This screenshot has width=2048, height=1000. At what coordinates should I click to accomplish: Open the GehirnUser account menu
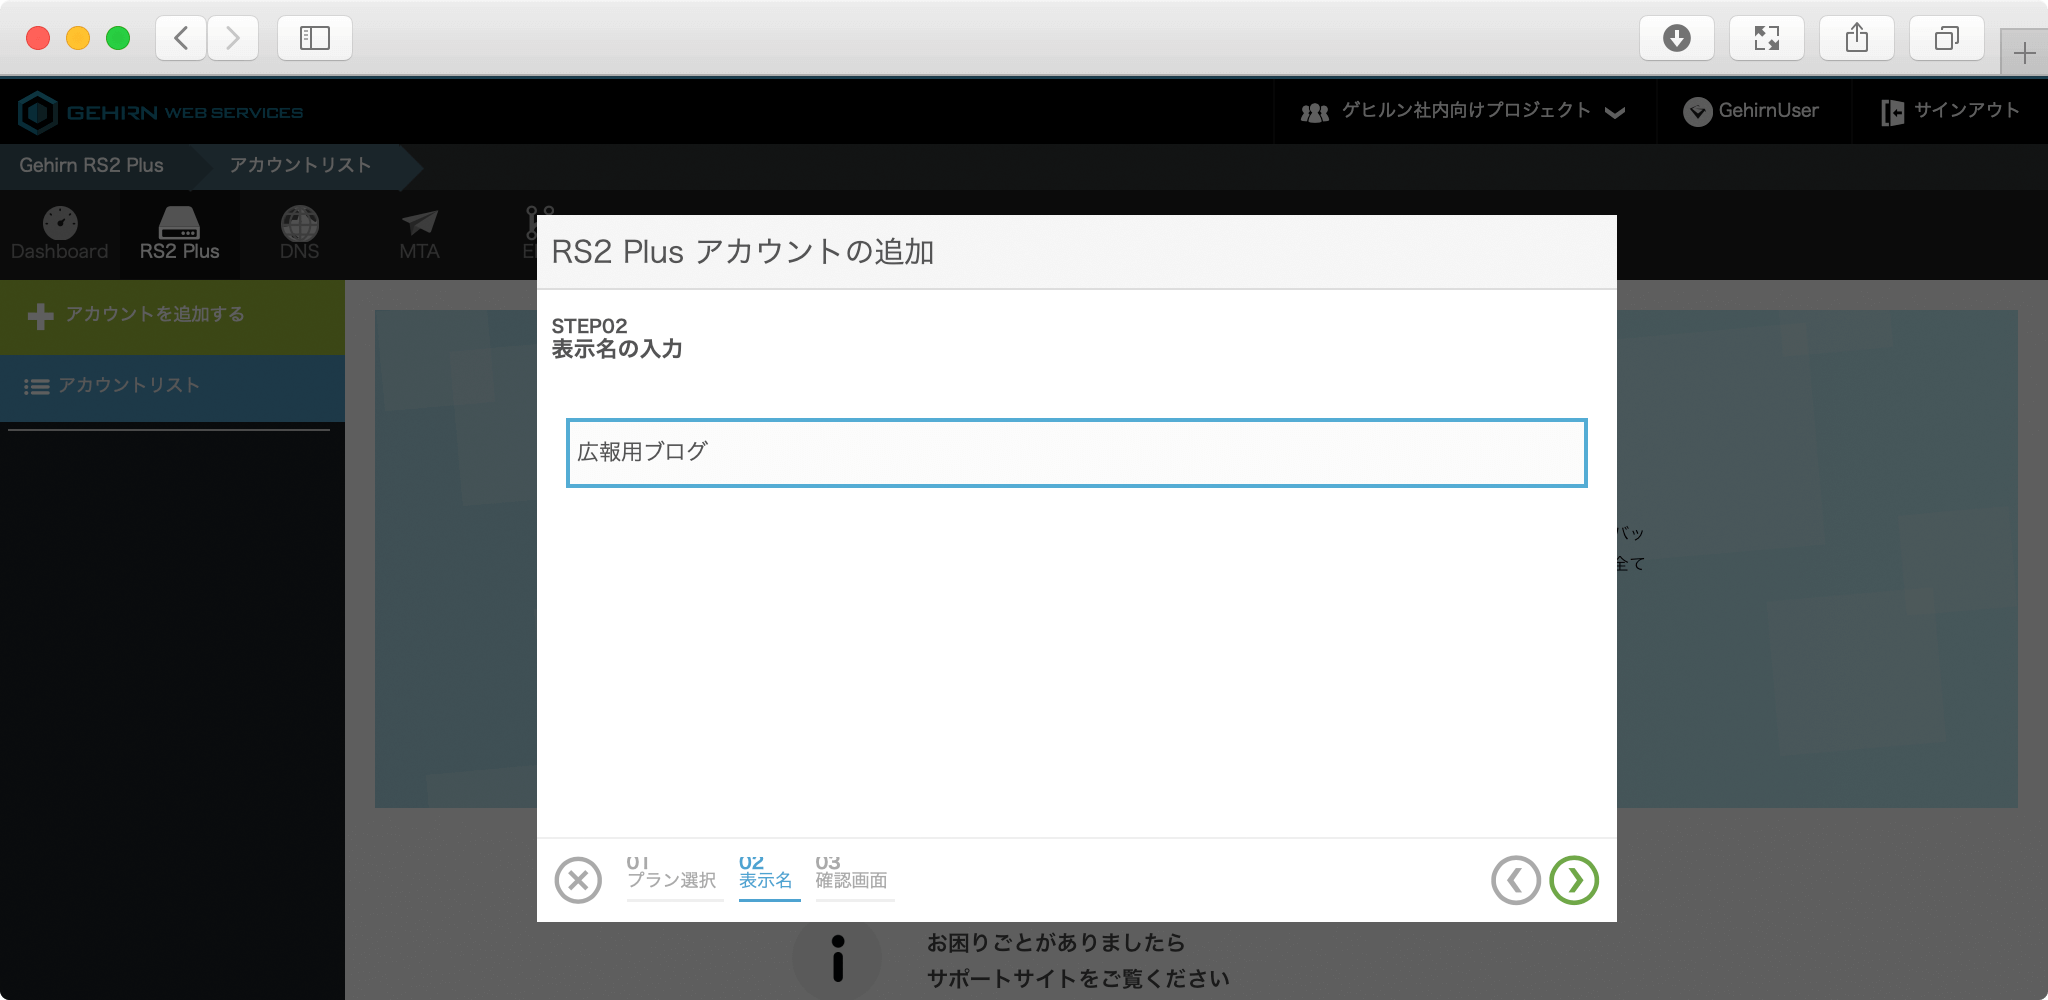[x=1751, y=111]
